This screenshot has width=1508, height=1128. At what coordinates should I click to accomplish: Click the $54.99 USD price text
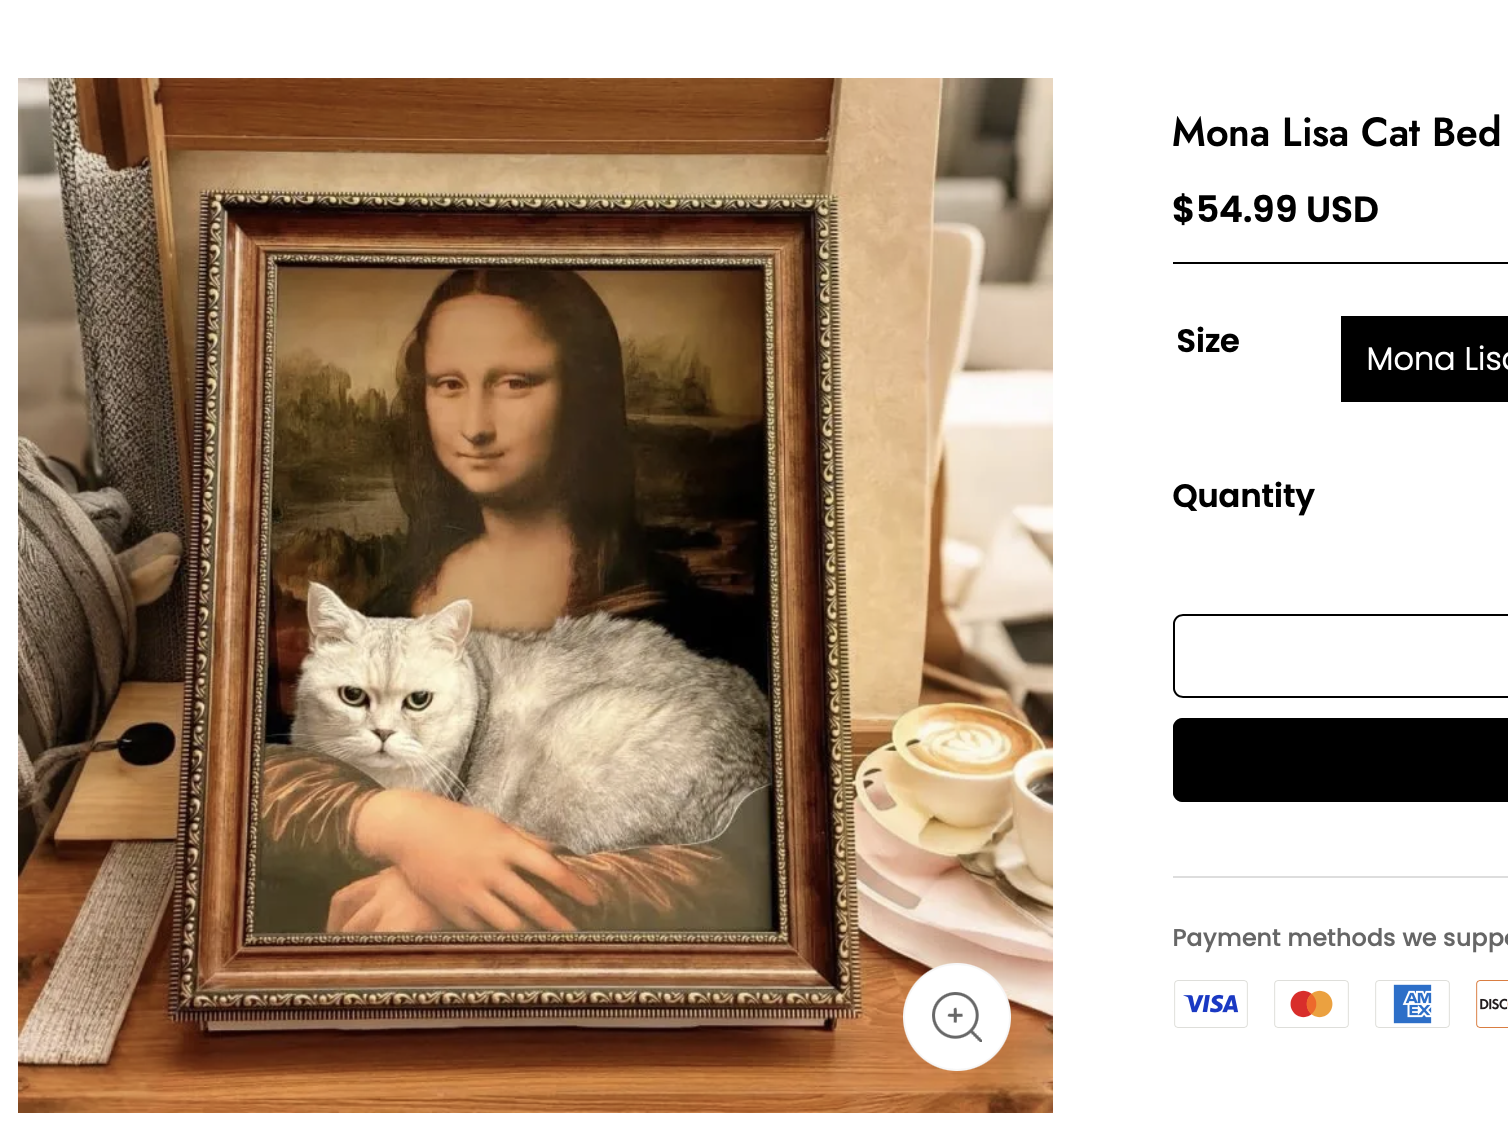[1275, 210]
